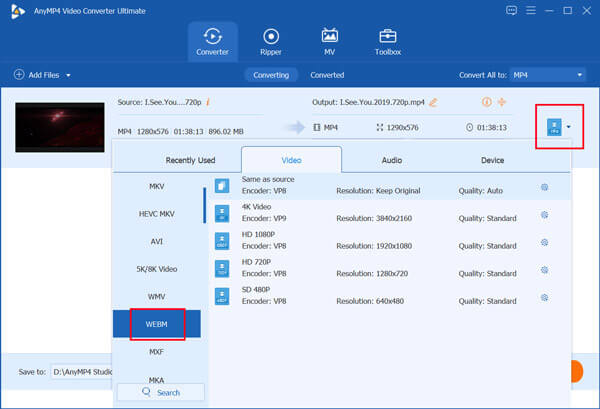
Task: Open the Convert All to MP4 dropdown
Action: pos(548,75)
